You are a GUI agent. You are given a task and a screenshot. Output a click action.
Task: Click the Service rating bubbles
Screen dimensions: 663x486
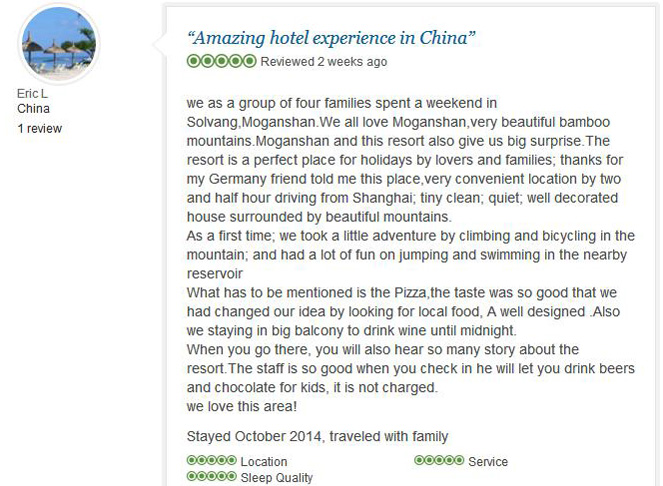pyautogui.click(x=439, y=460)
